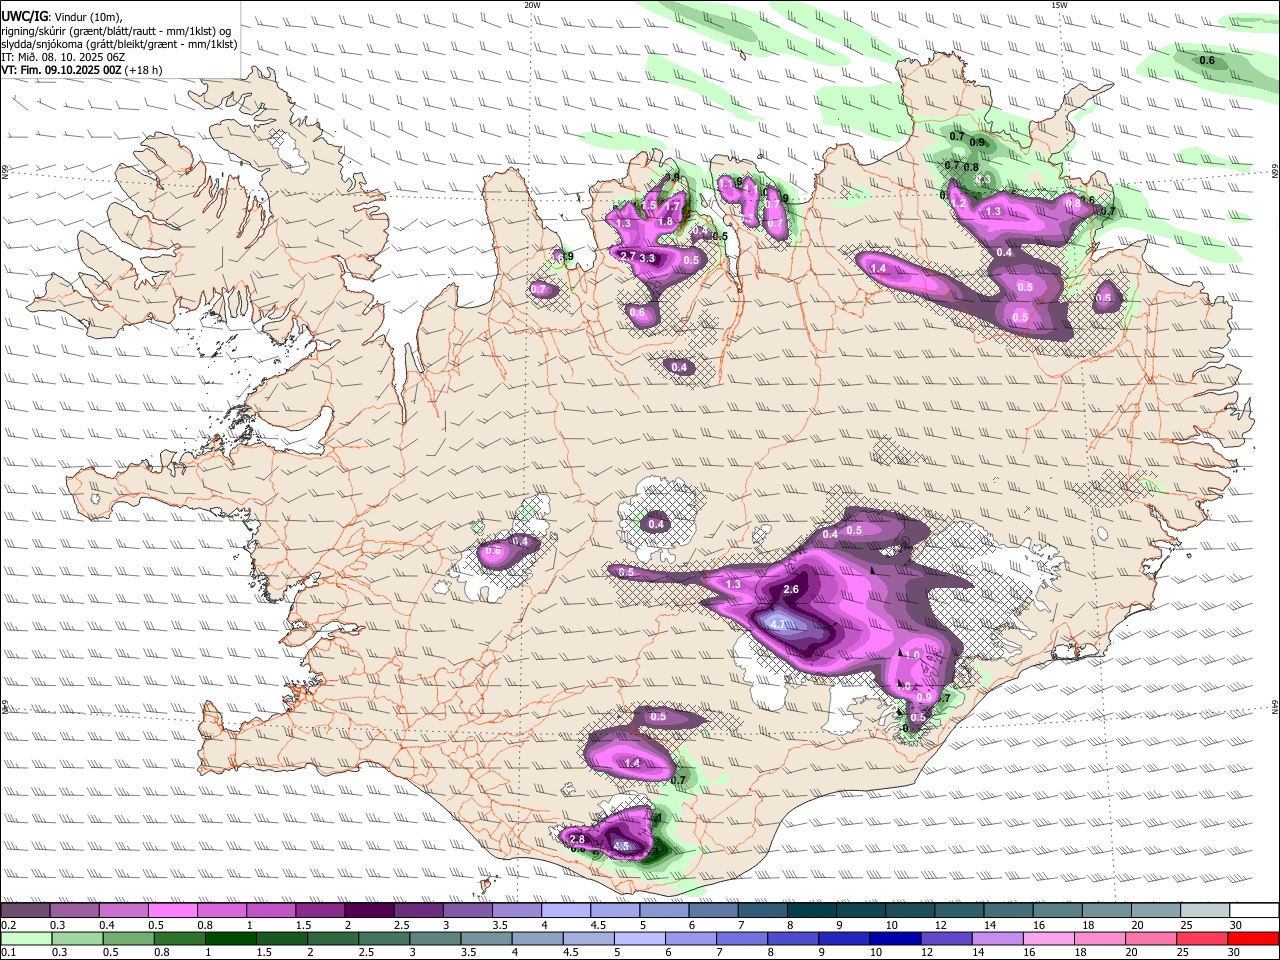The image size is (1280, 960).
Task: Click the '2.7' value beside 3.3 in the north
Action: click(x=628, y=257)
